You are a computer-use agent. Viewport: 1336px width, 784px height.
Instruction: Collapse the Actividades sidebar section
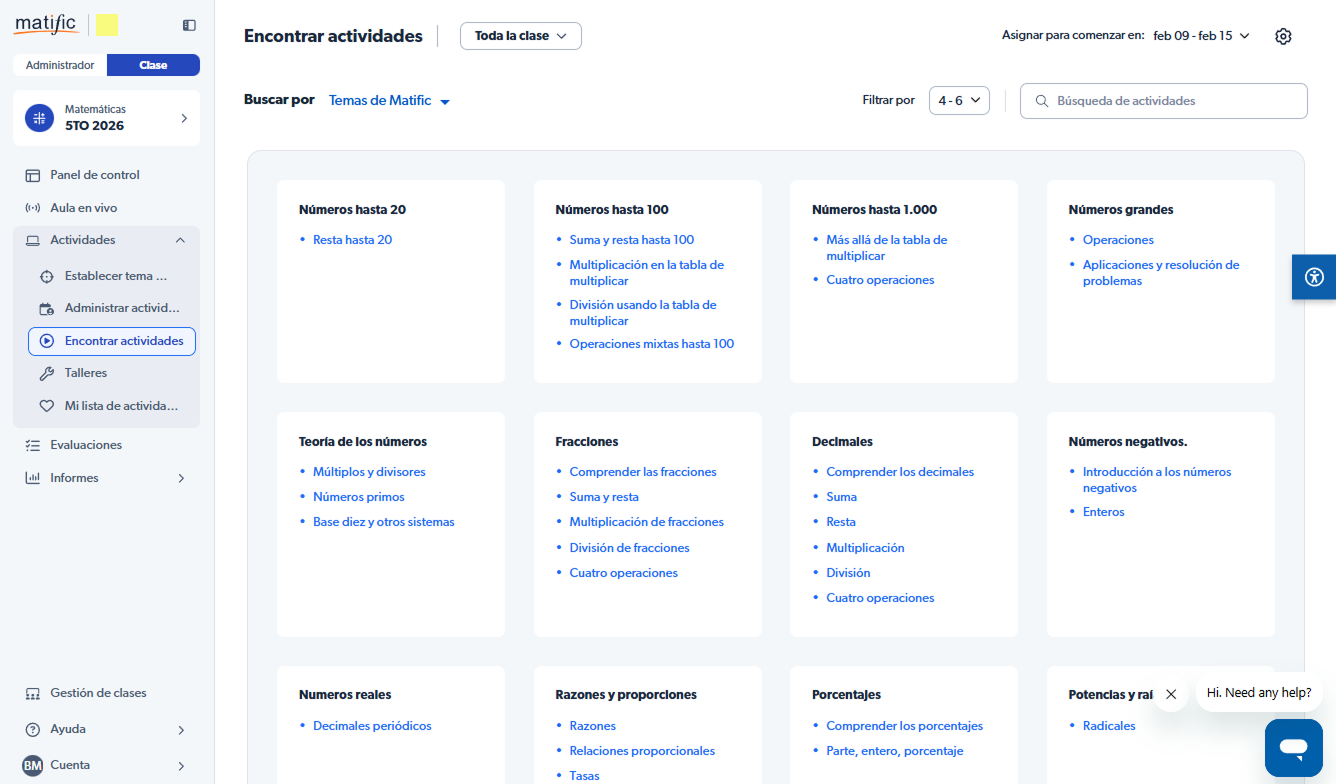pyautogui.click(x=180, y=240)
